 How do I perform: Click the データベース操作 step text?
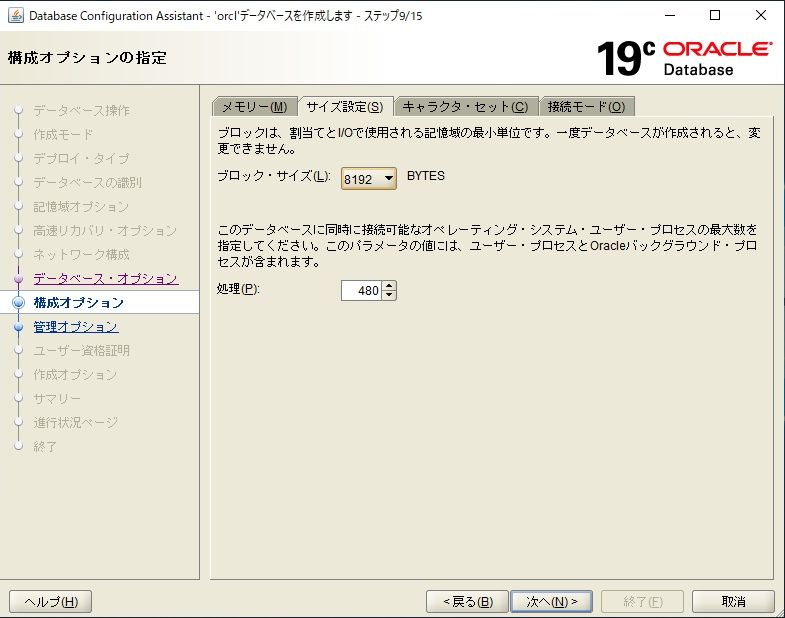pos(82,110)
